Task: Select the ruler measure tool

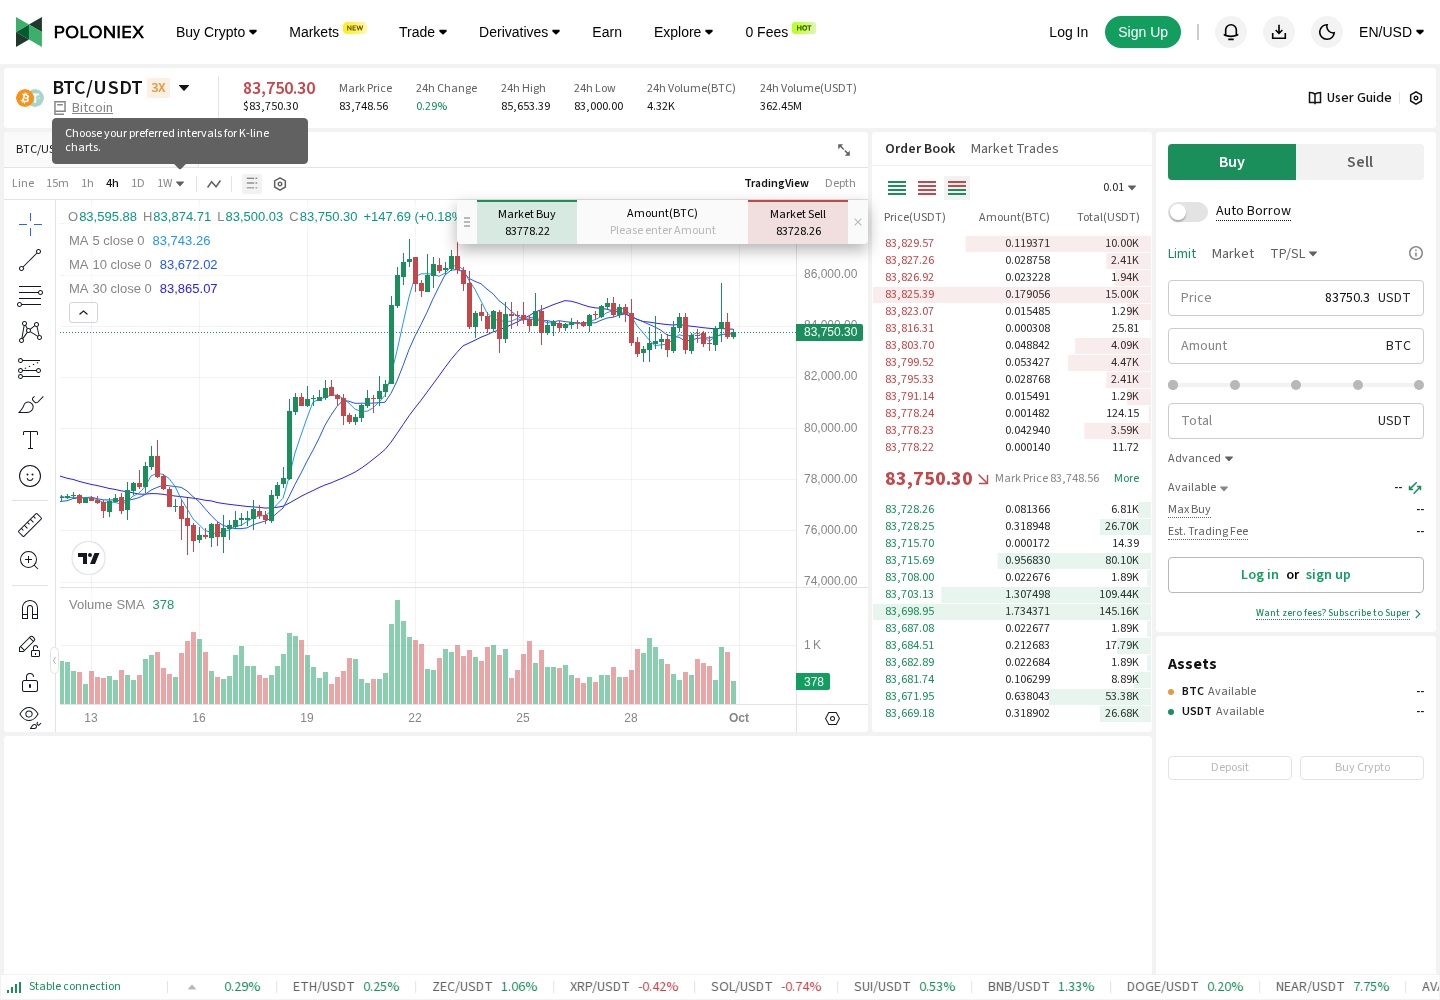Action: 30,524
